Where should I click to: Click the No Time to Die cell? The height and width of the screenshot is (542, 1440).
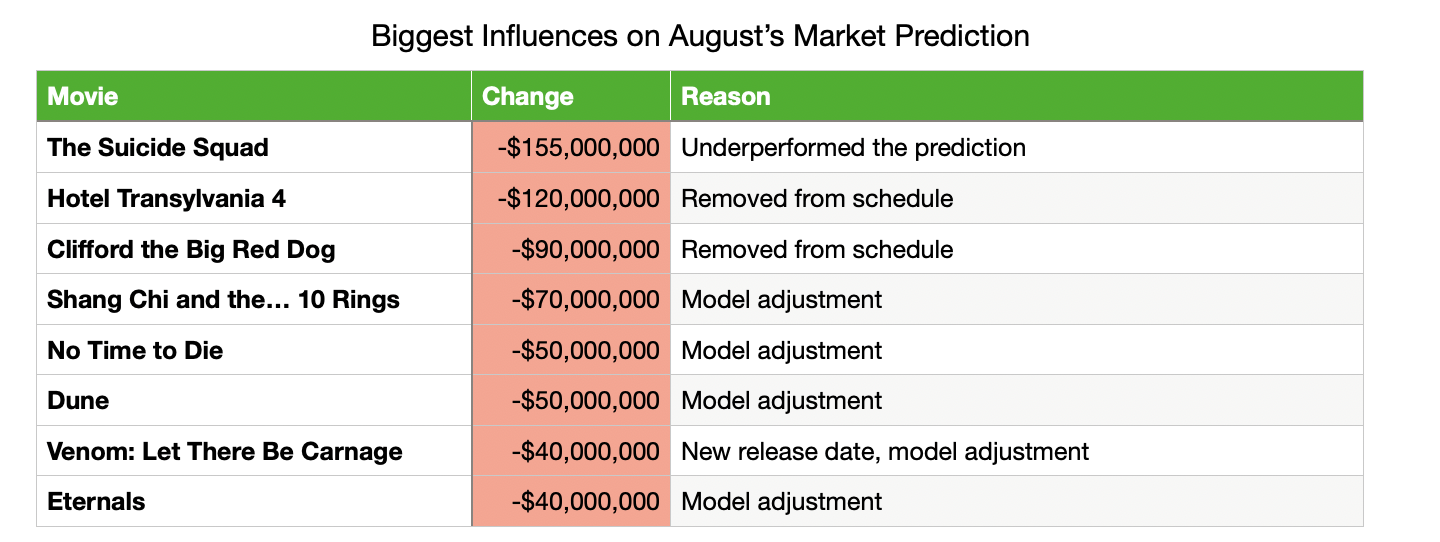click(x=135, y=351)
